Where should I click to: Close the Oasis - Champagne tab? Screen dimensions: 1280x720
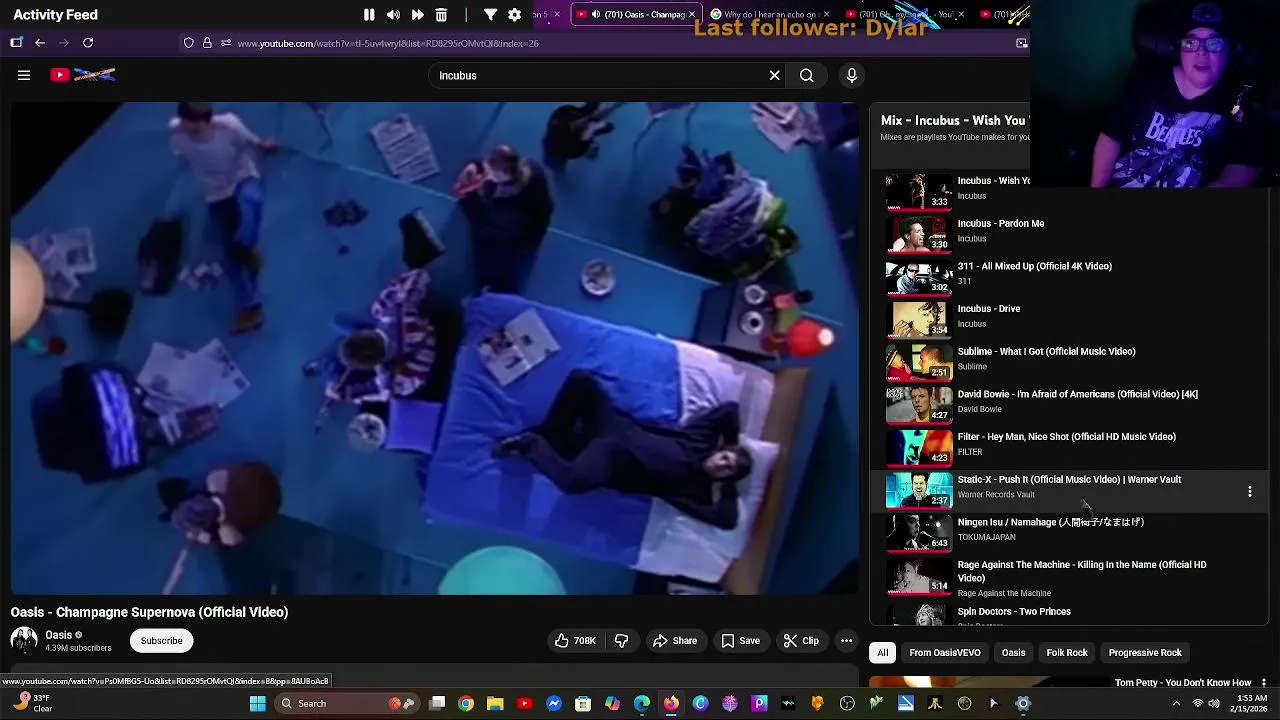tap(692, 15)
